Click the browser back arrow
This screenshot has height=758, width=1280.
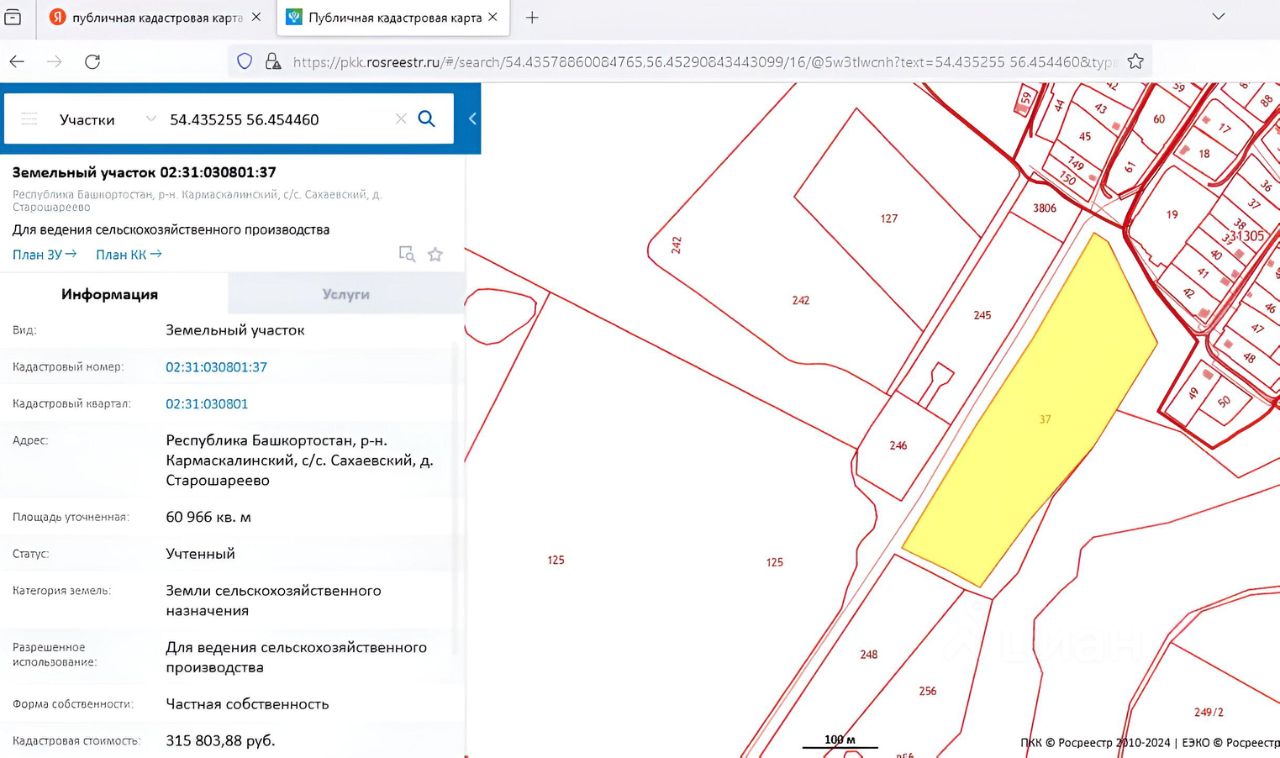pyautogui.click(x=16, y=61)
